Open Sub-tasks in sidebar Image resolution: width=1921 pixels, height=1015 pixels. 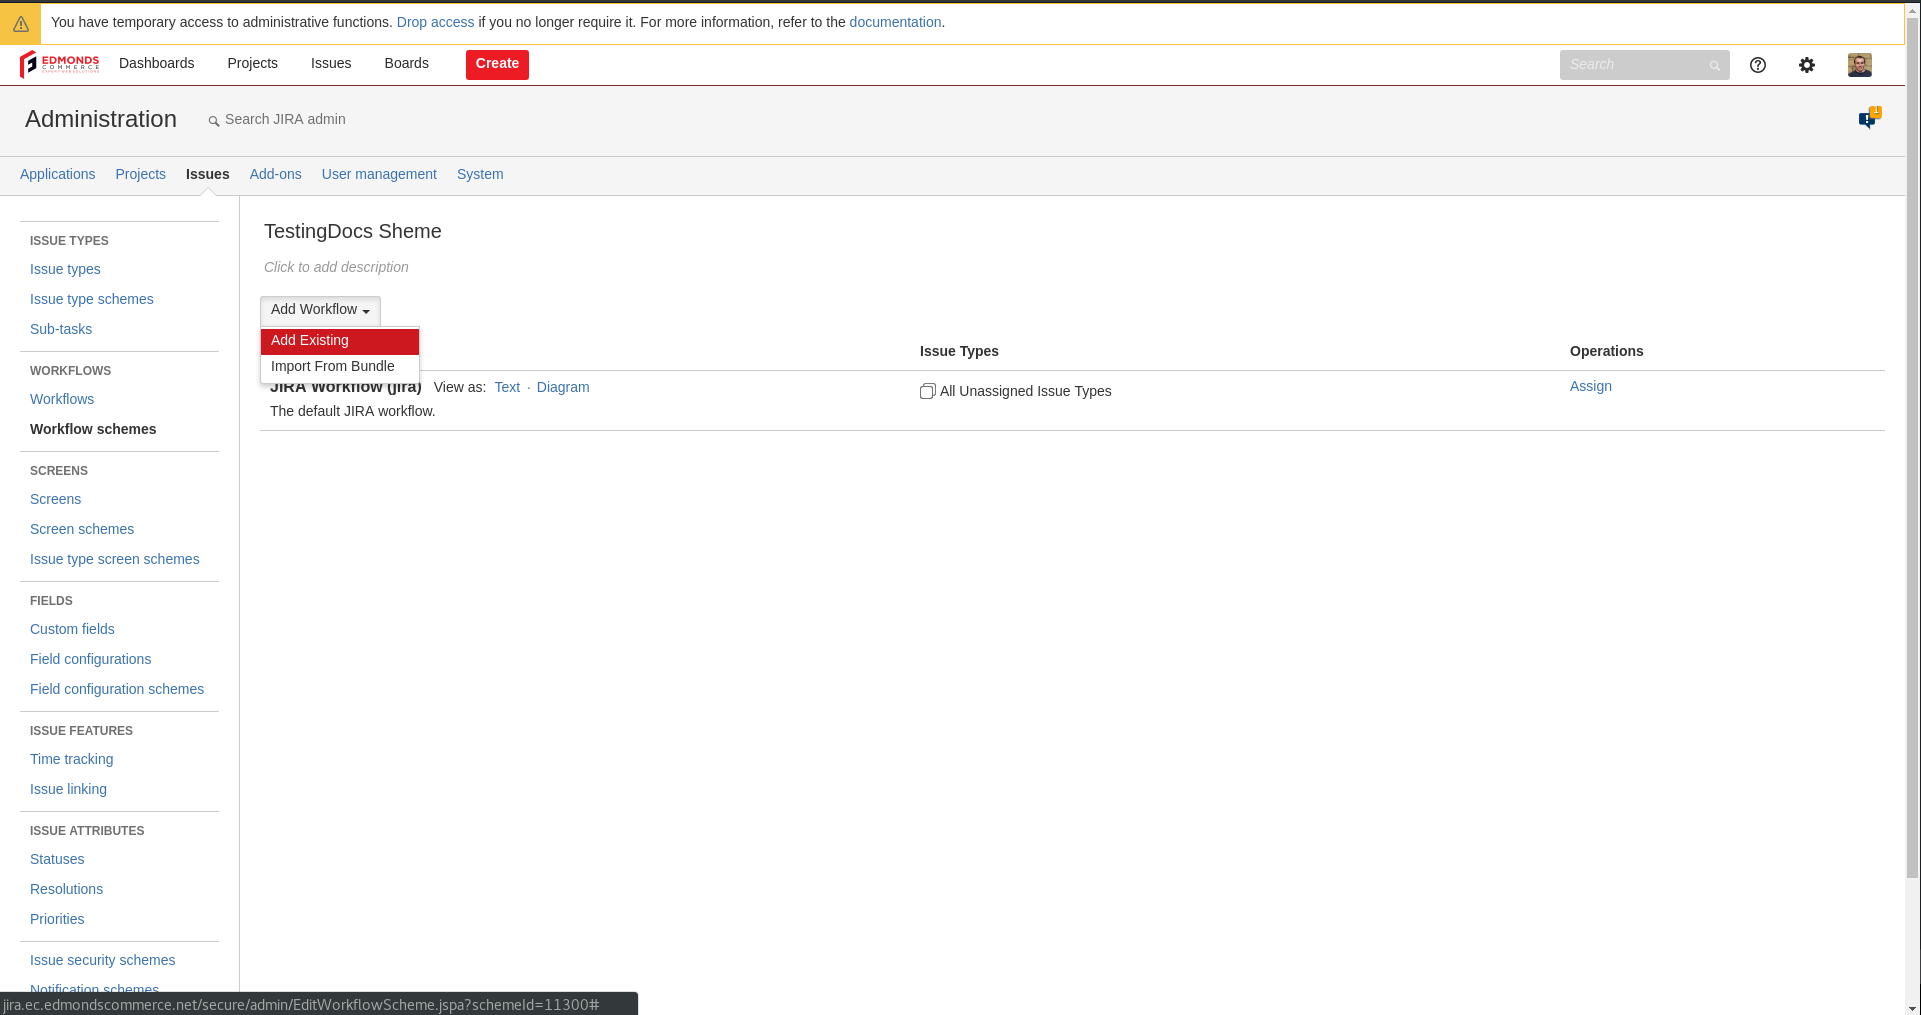tap(61, 329)
